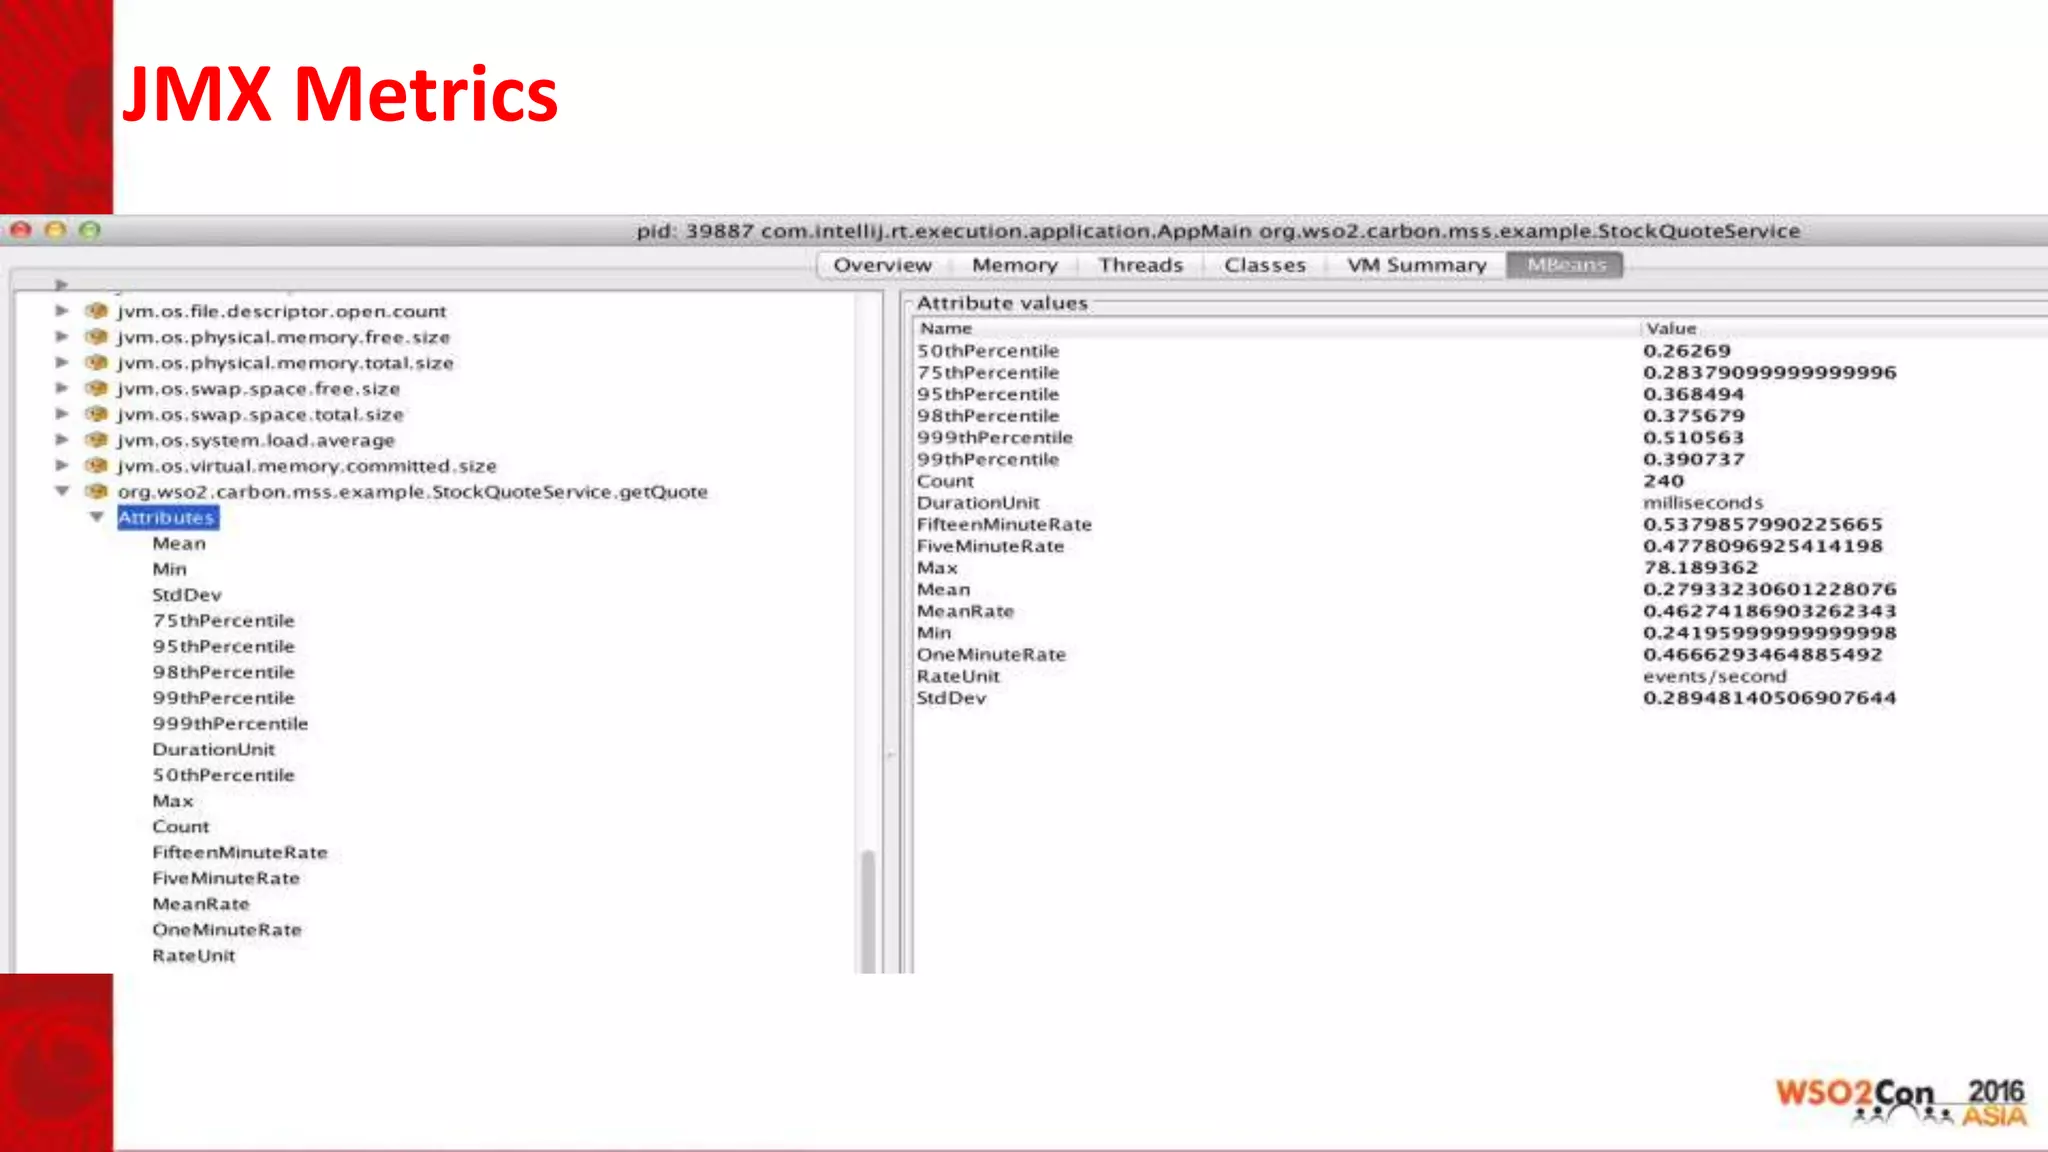Expand jvm.os.swap.space.total.size node

(x=62, y=414)
